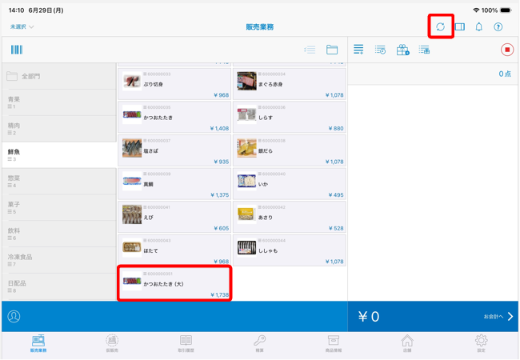Tap the gift box icon
Image resolution: width=520 pixels, height=360 pixels.
[x=403, y=50]
